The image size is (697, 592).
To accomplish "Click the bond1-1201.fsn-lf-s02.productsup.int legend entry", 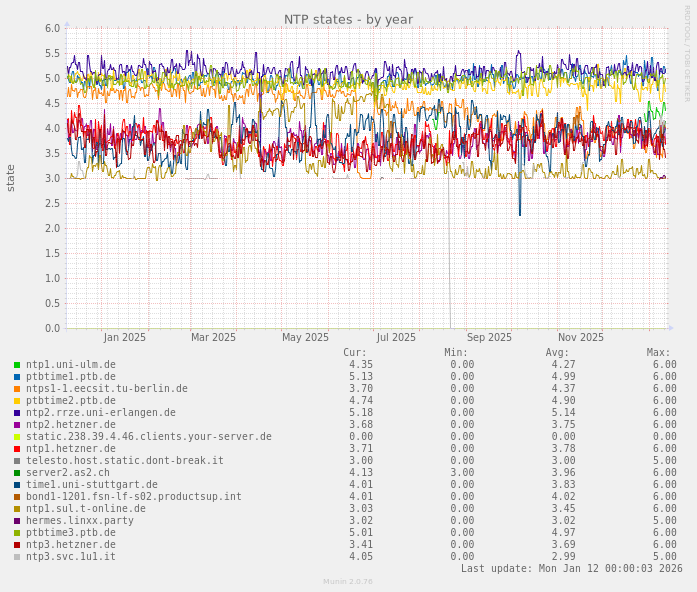I will pos(133,497).
